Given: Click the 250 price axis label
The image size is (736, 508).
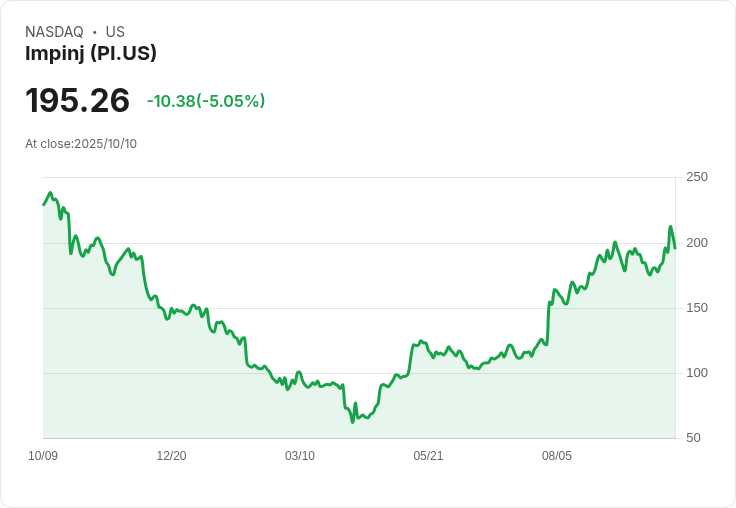Looking at the screenshot, I should (697, 177).
